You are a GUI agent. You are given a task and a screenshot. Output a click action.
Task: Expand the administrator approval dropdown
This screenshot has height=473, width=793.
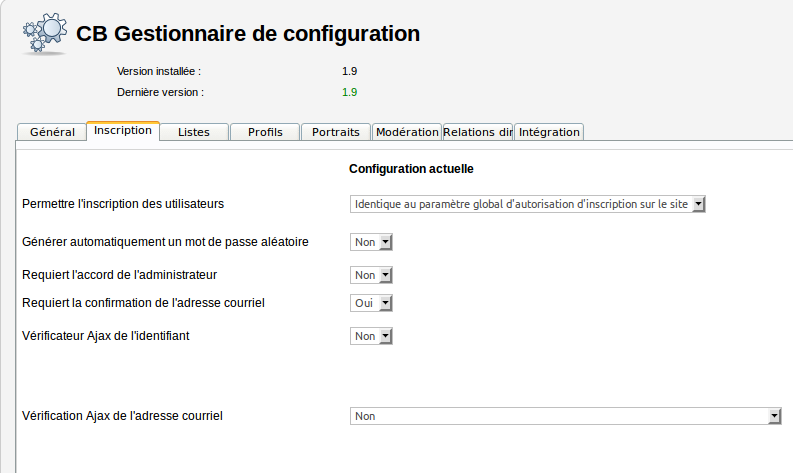(372, 275)
